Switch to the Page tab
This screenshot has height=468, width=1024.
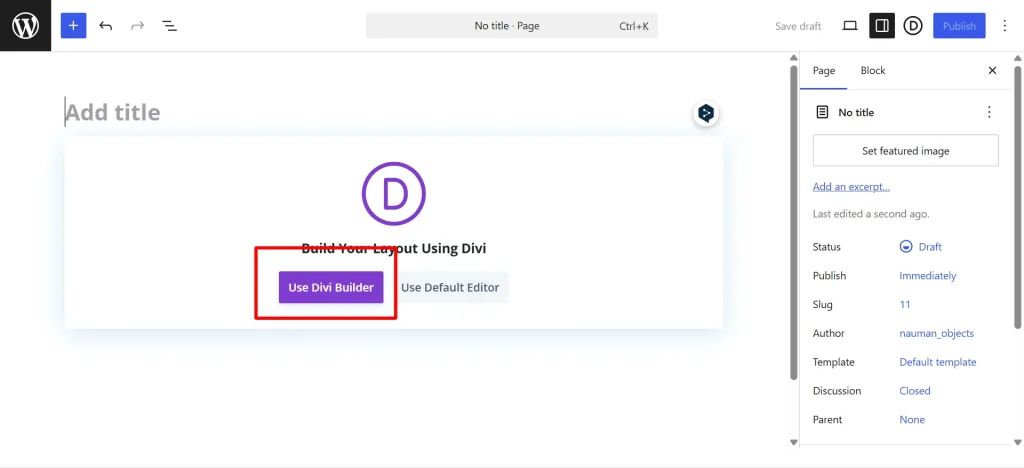(824, 70)
